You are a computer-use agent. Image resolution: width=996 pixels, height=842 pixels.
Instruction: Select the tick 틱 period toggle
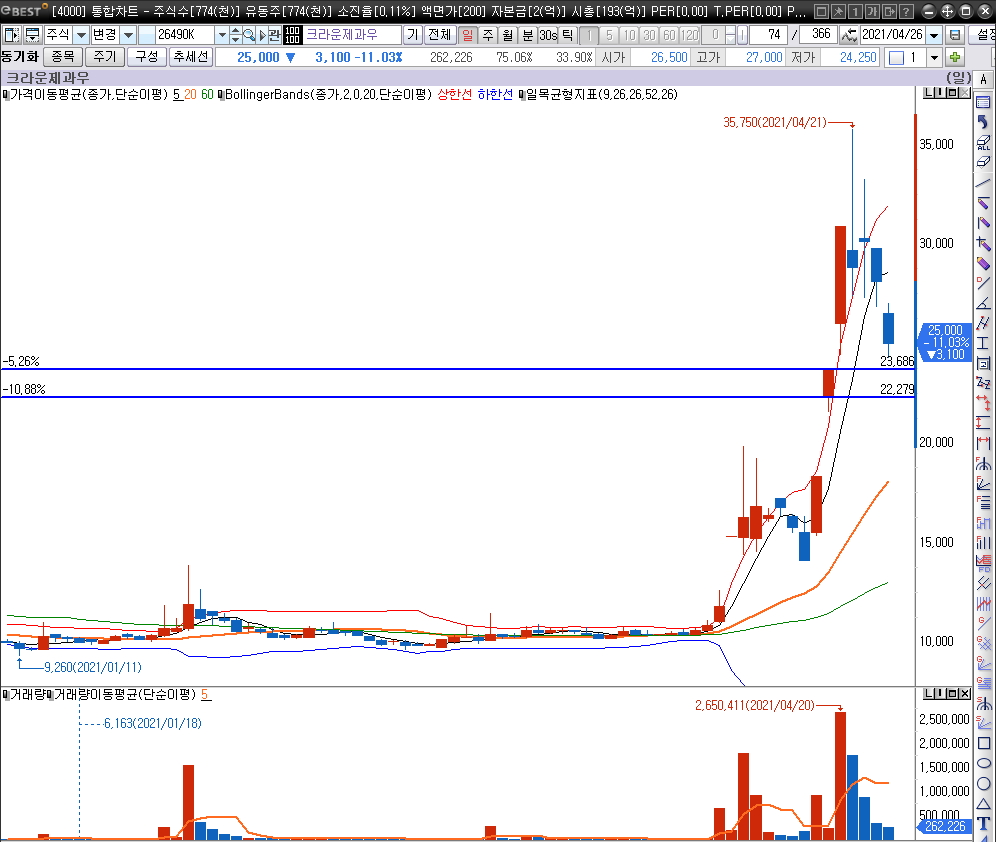pyautogui.click(x=567, y=35)
